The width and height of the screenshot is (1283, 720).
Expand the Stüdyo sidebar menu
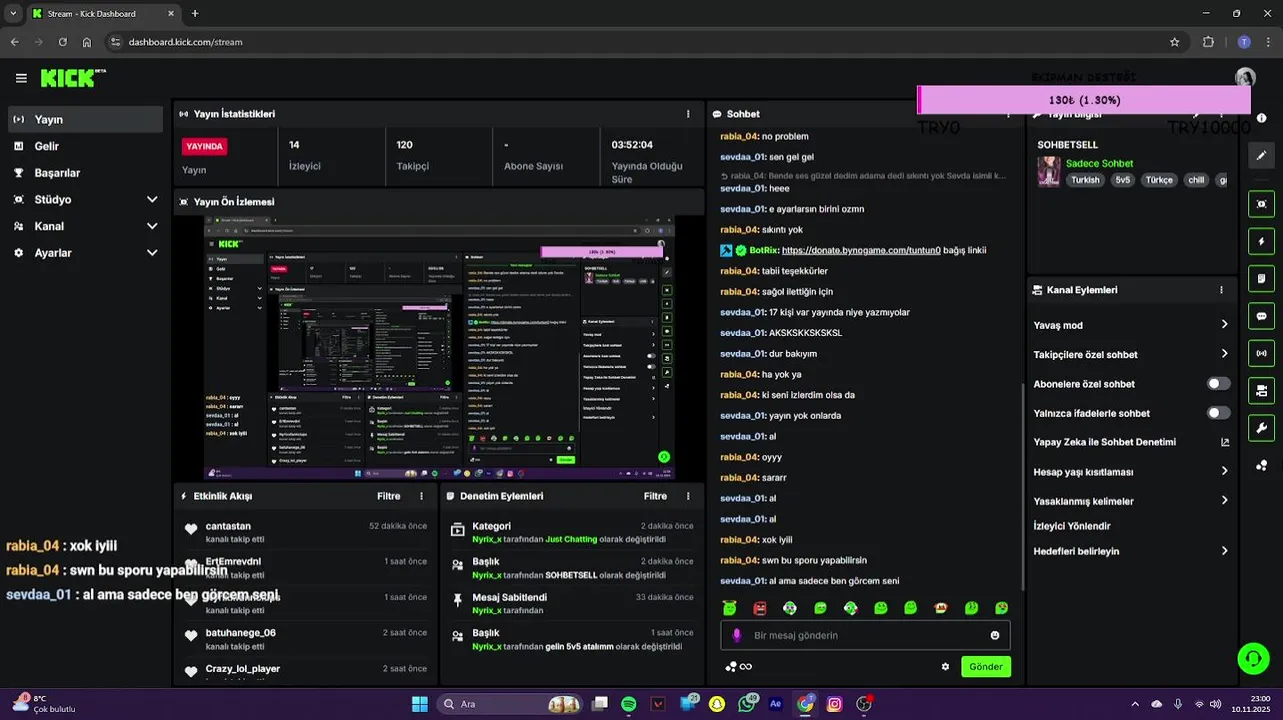pos(85,199)
